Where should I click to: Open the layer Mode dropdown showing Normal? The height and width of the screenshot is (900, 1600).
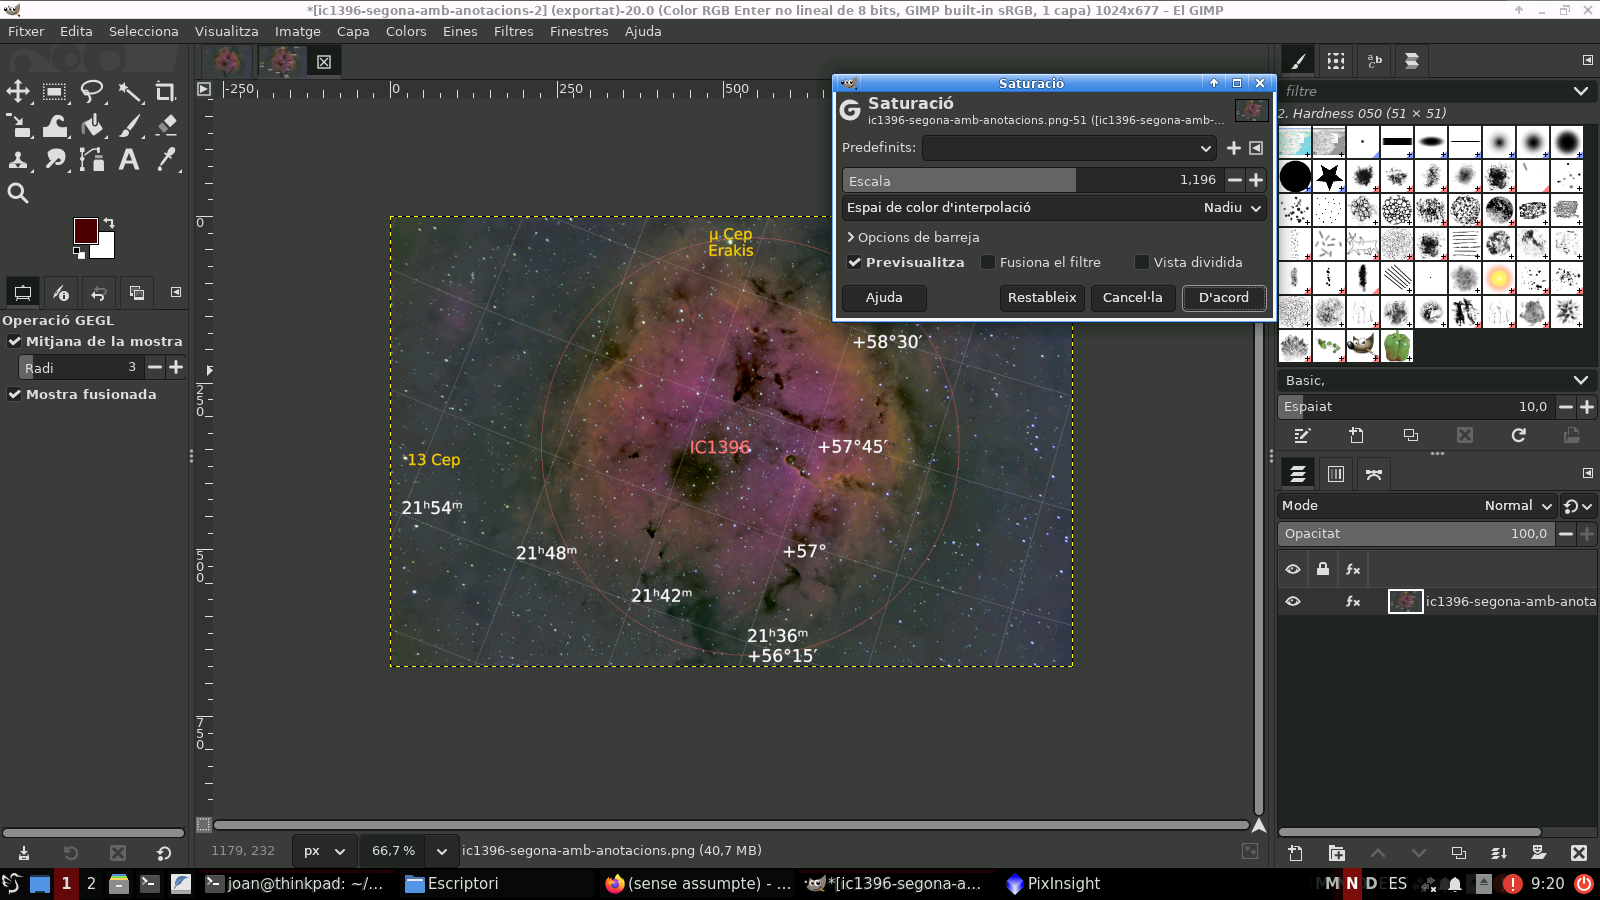point(1518,505)
